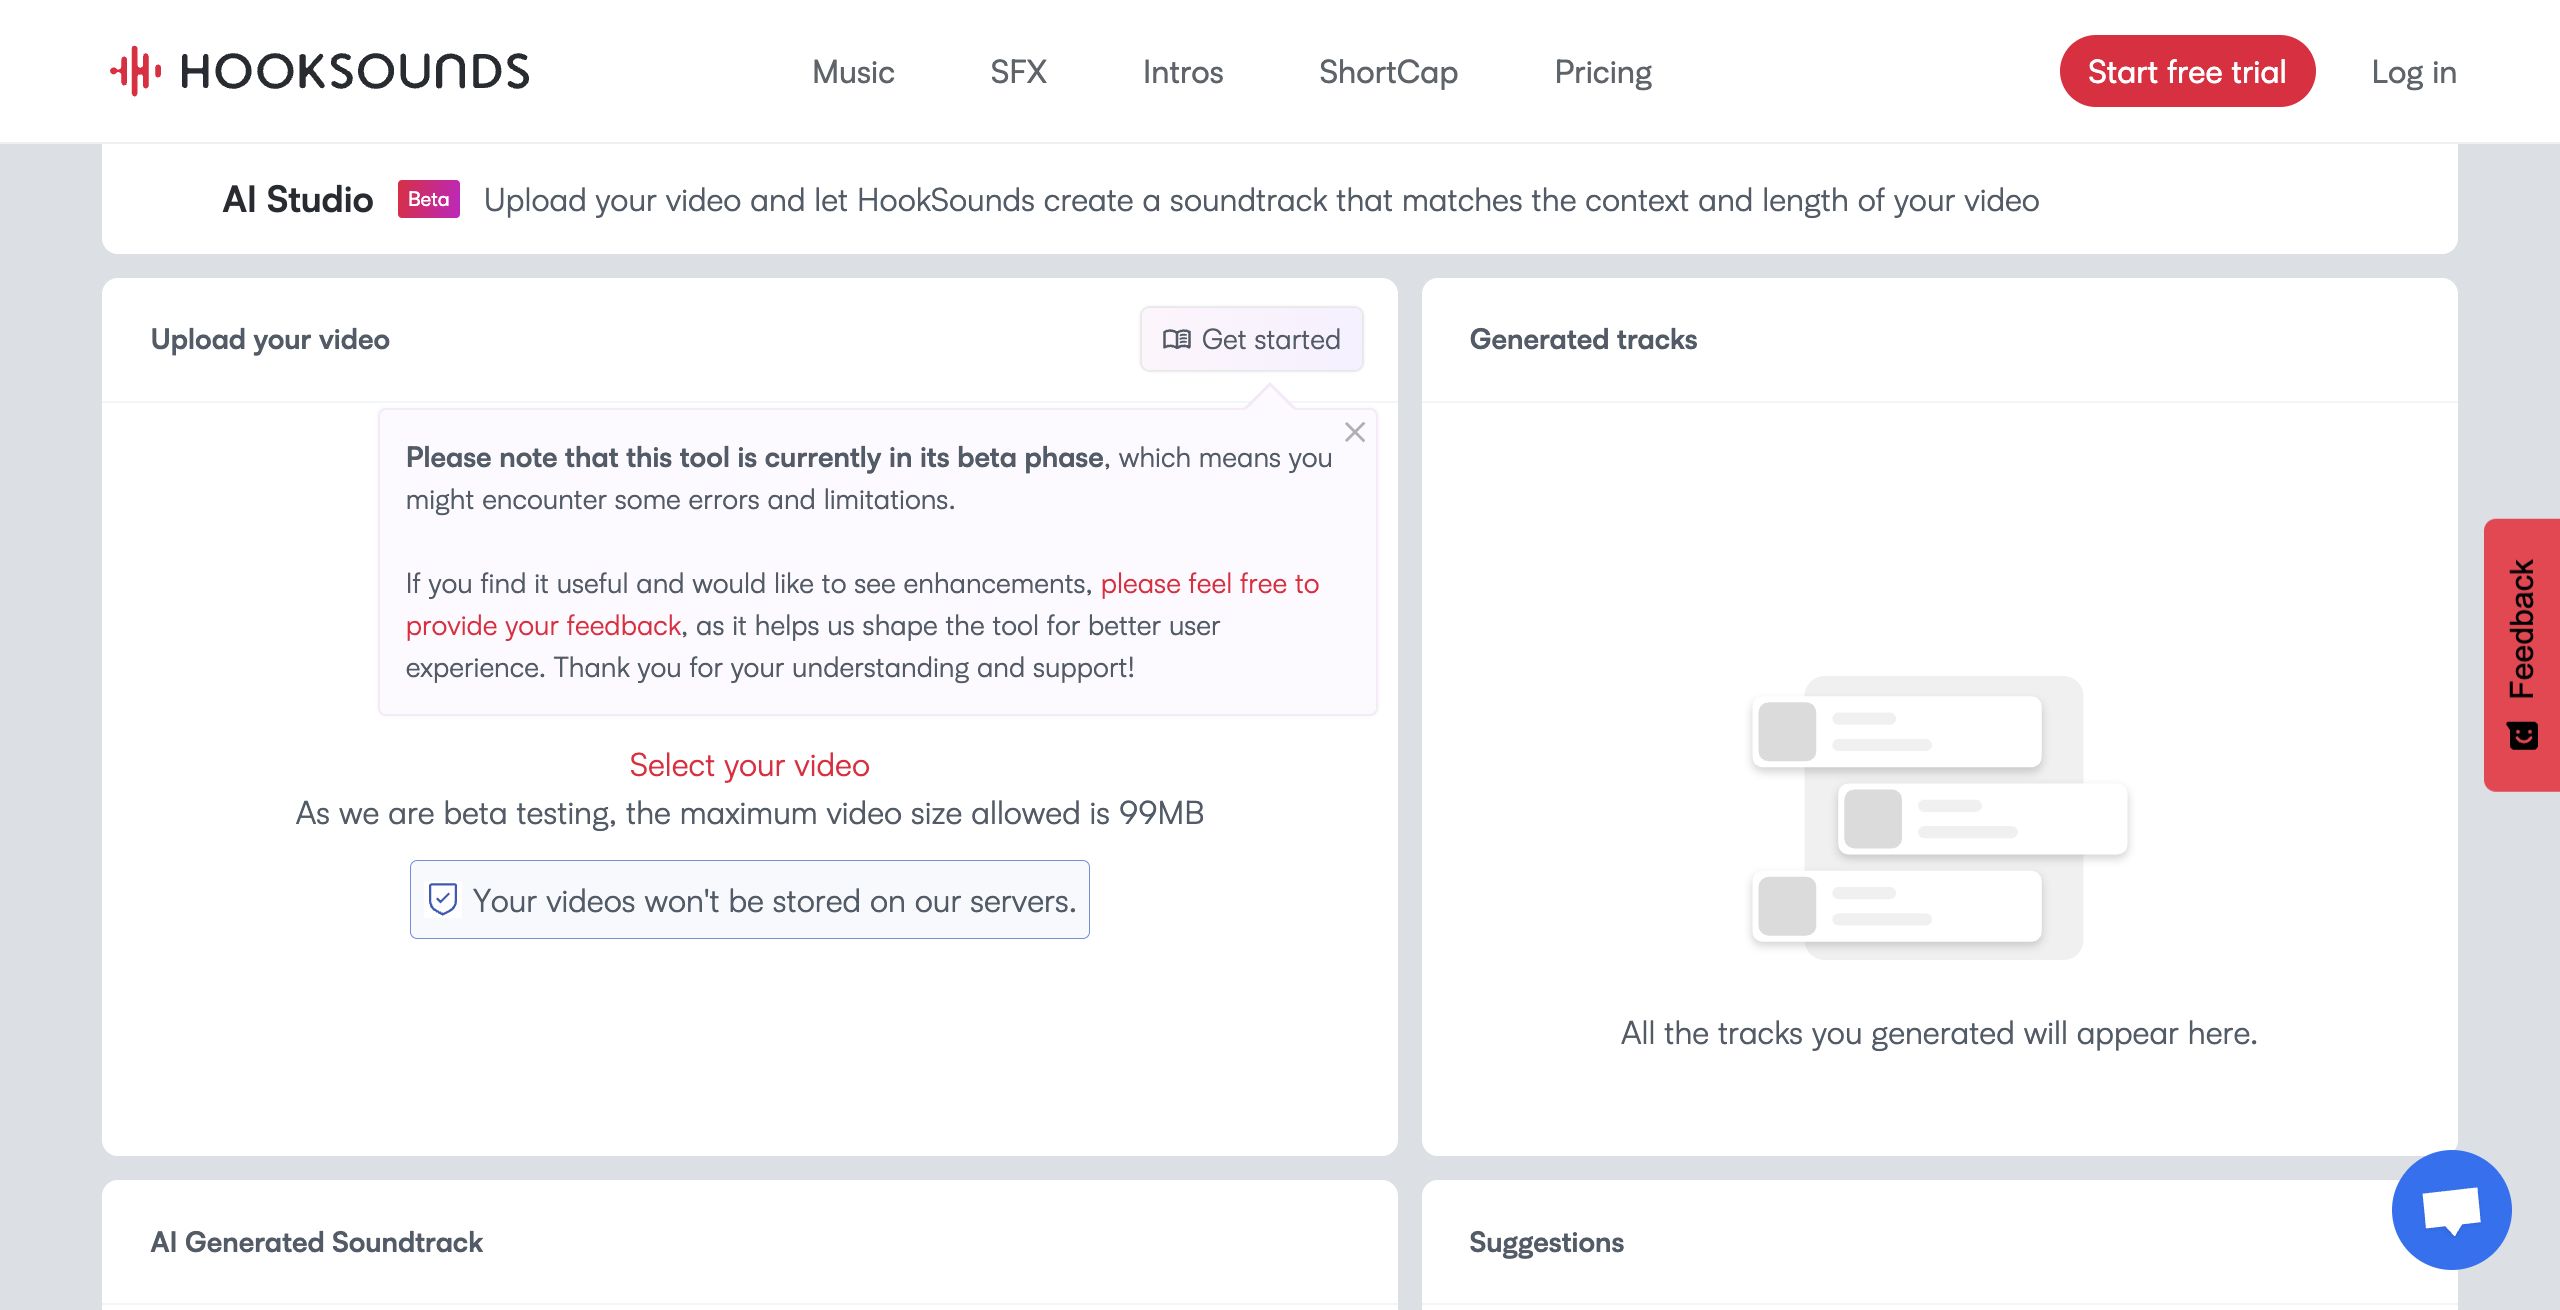The width and height of the screenshot is (2560, 1310).
Task: Click the HookSounds waveform logo icon
Action: pos(136,71)
